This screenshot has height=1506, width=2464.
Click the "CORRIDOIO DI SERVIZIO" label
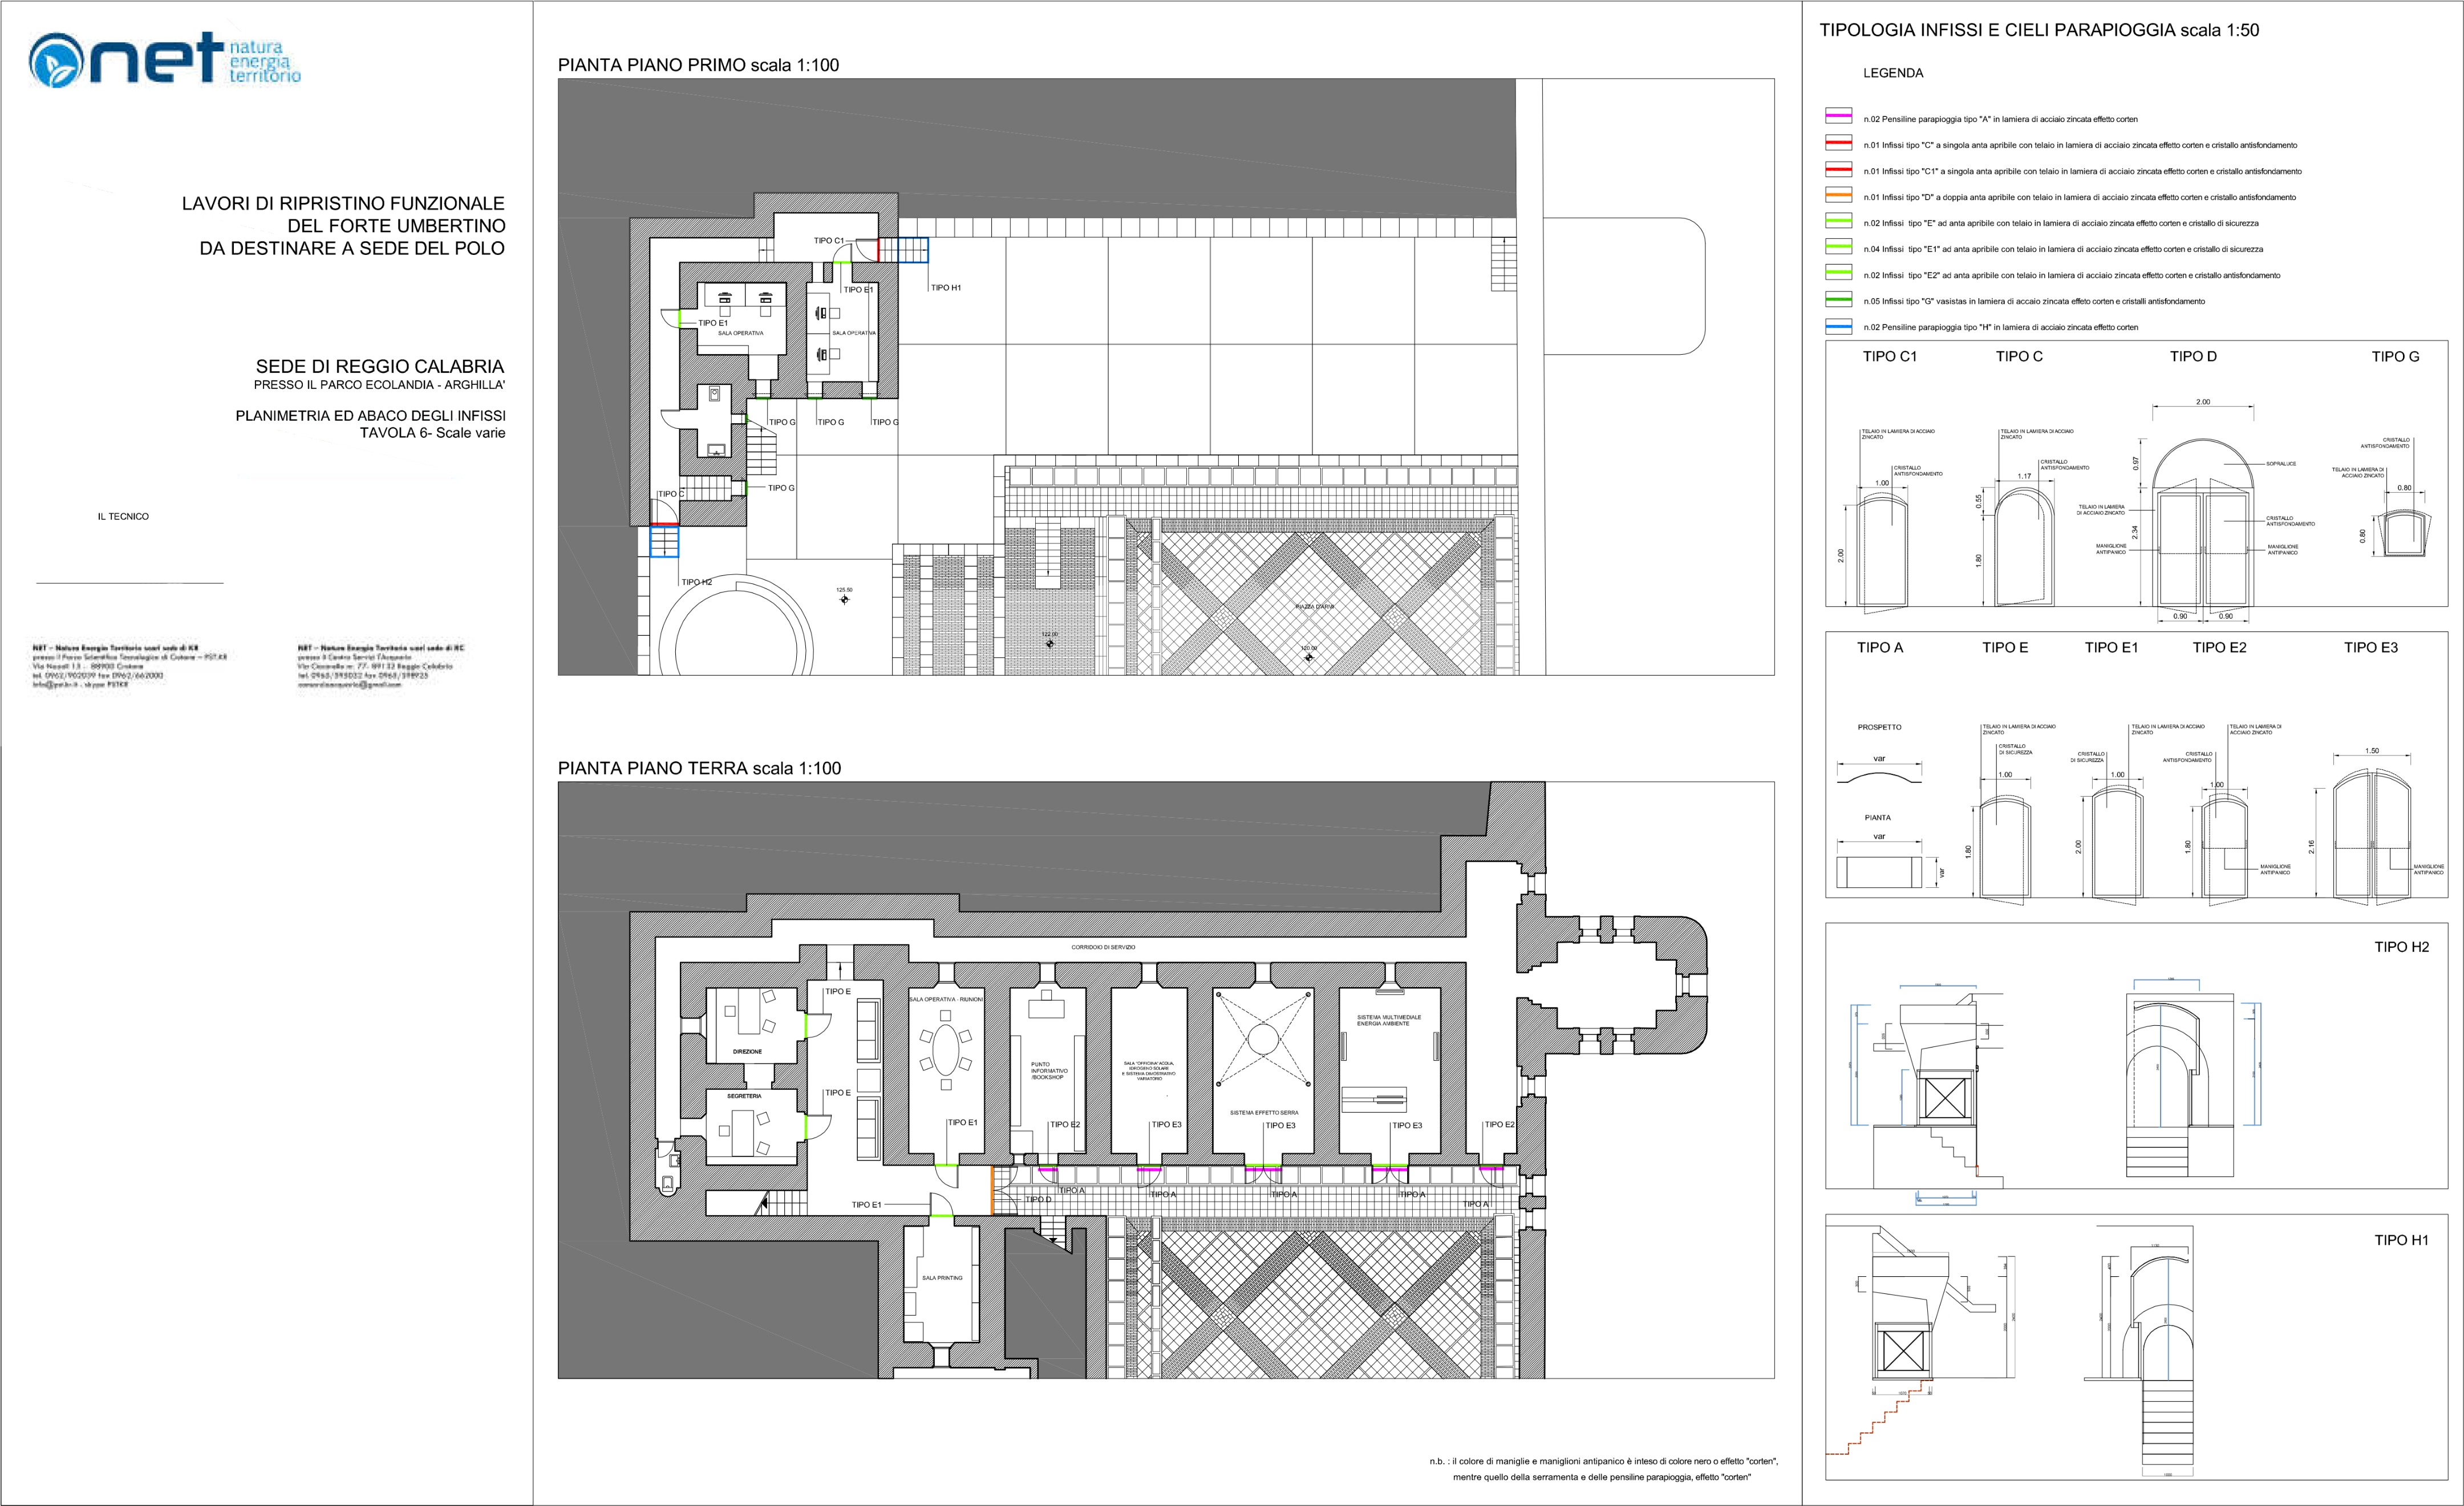(1103, 947)
